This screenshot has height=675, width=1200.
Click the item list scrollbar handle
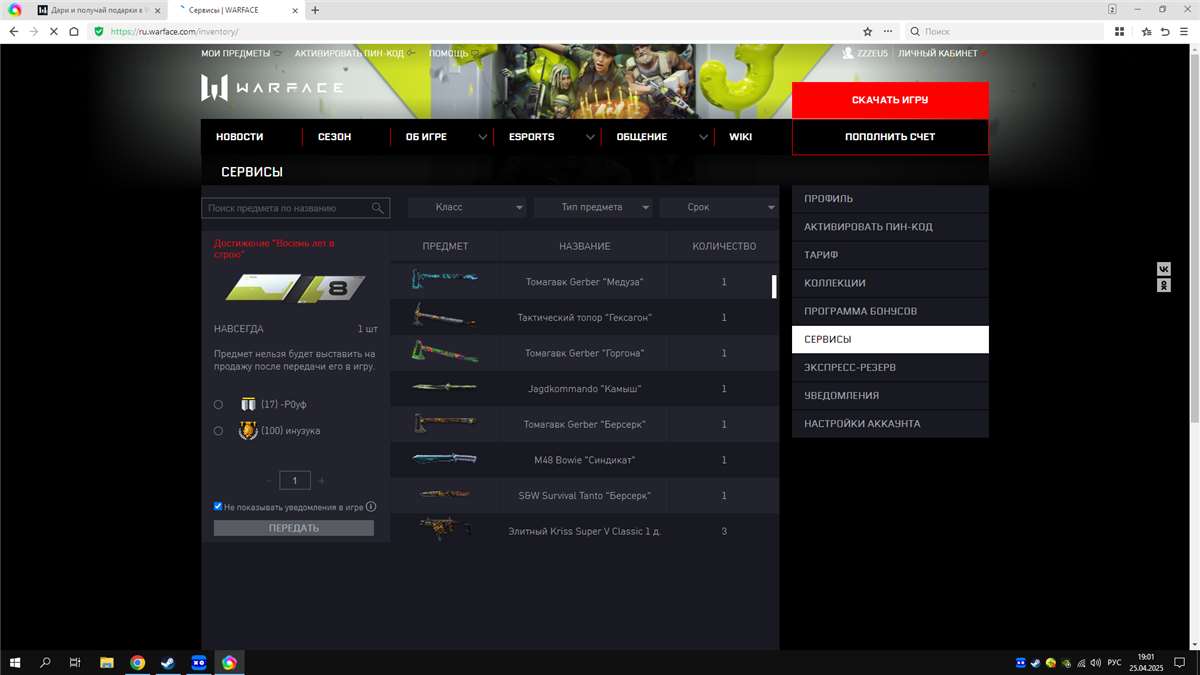(x=774, y=287)
